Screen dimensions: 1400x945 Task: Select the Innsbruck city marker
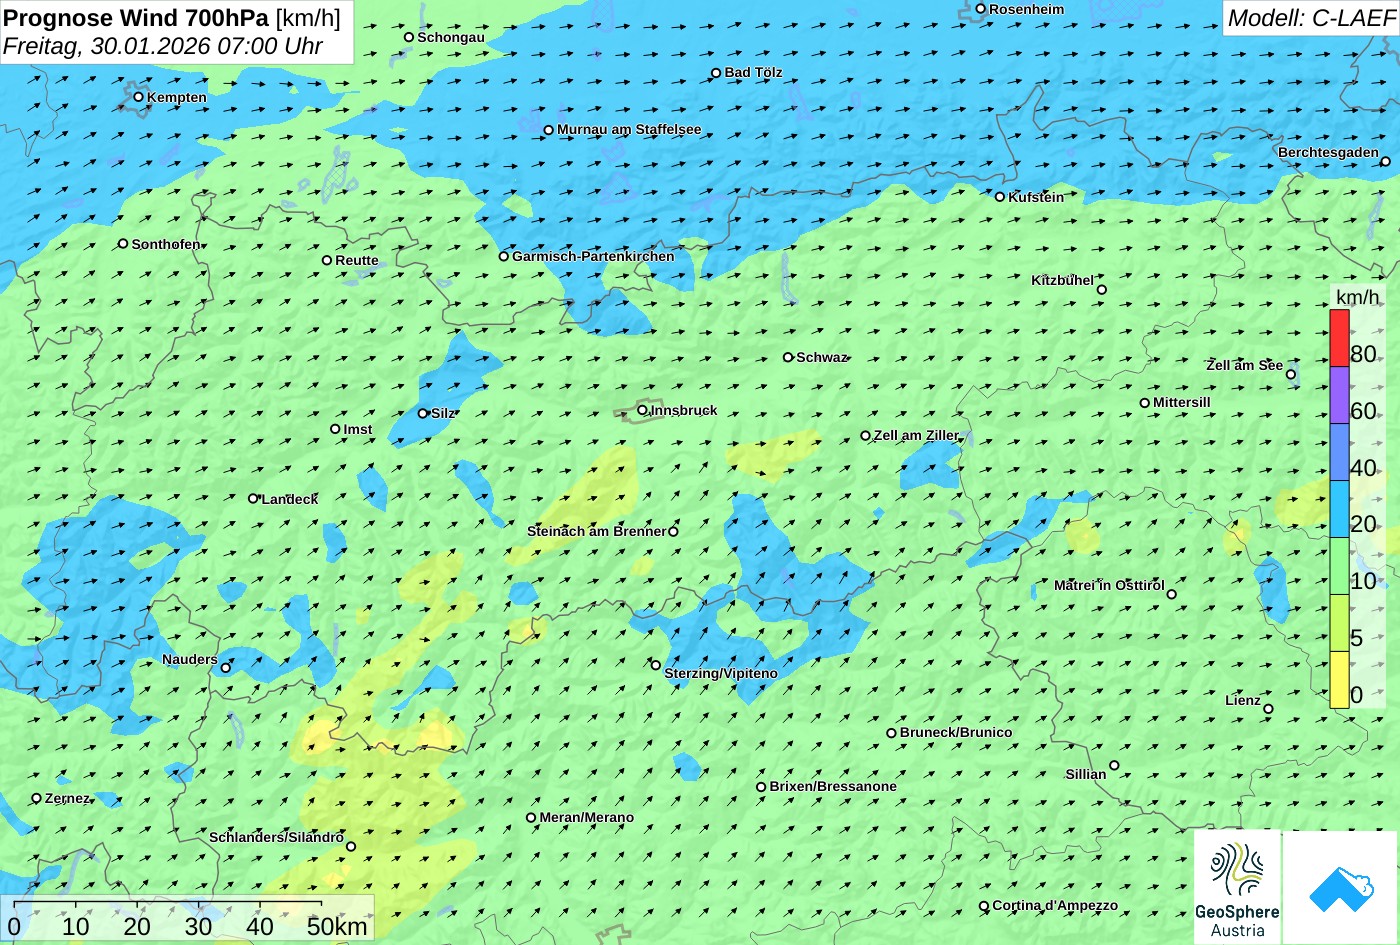click(642, 410)
